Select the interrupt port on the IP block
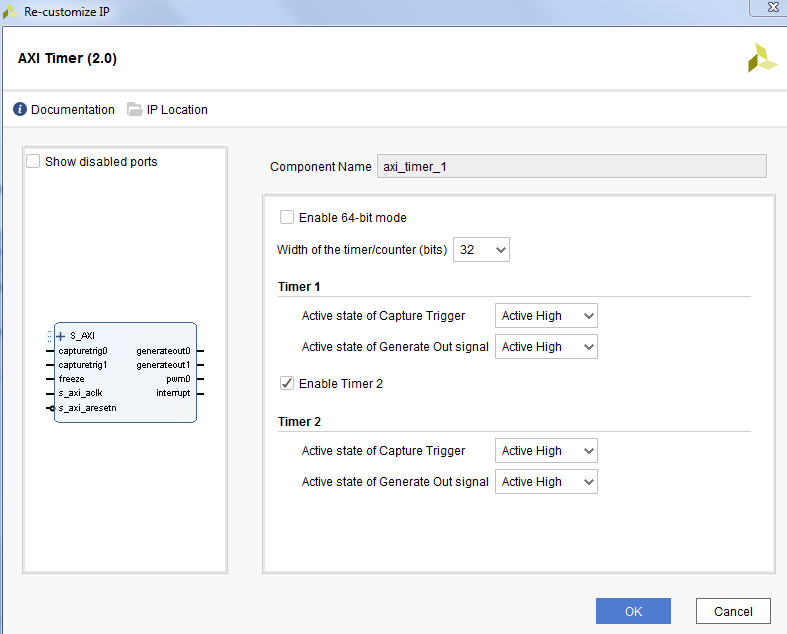 (x=173, y=393)
